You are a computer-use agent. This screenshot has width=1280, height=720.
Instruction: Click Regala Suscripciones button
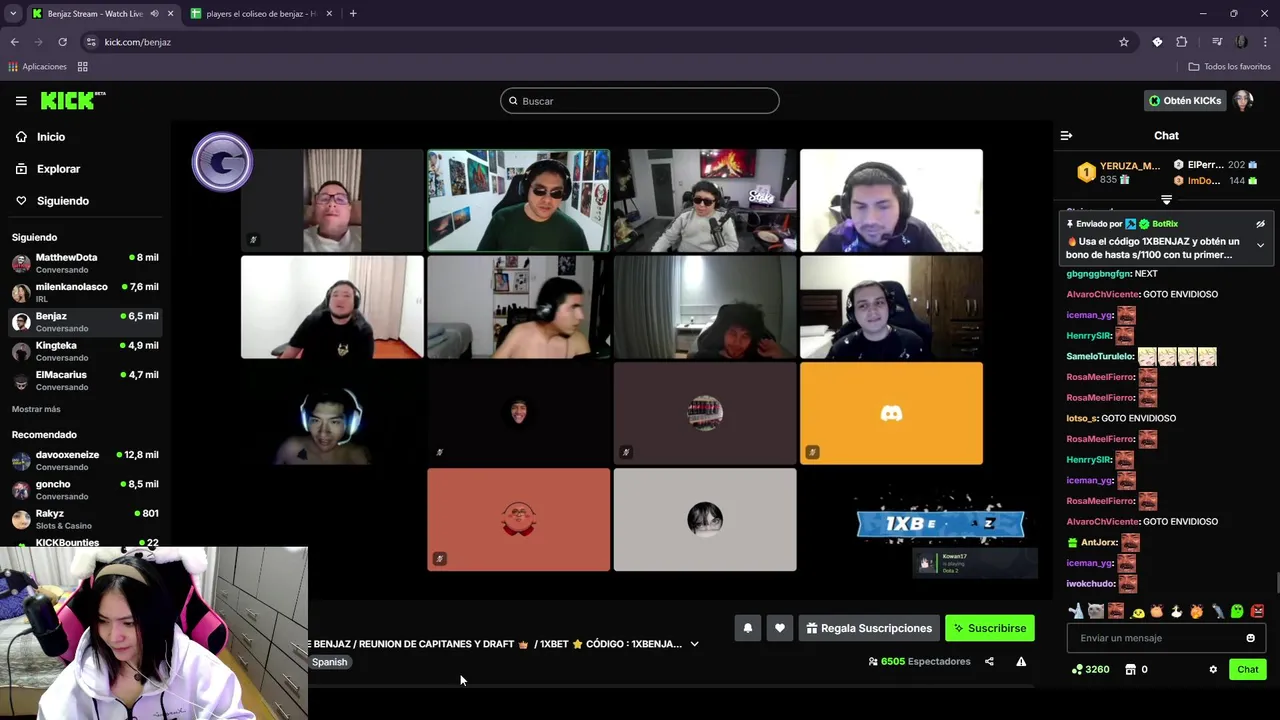869,628
